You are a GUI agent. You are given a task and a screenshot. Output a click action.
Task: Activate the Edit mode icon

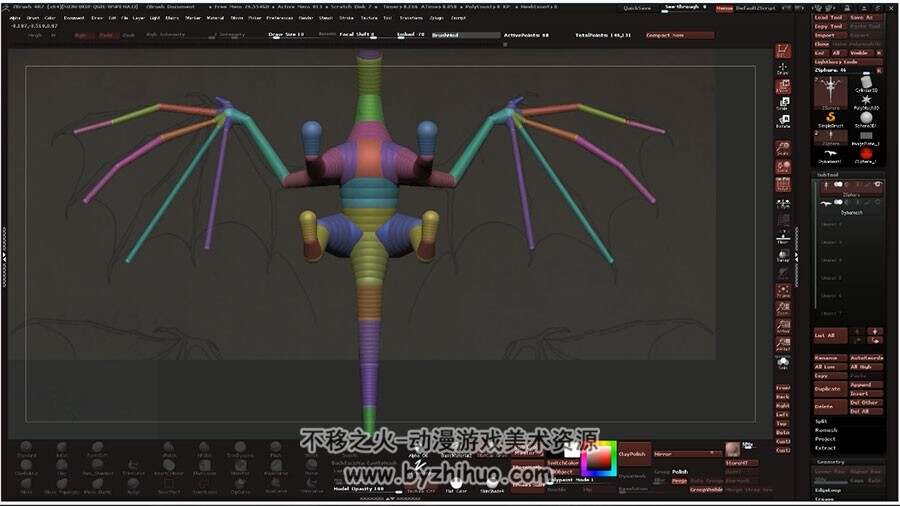point(783,51)
